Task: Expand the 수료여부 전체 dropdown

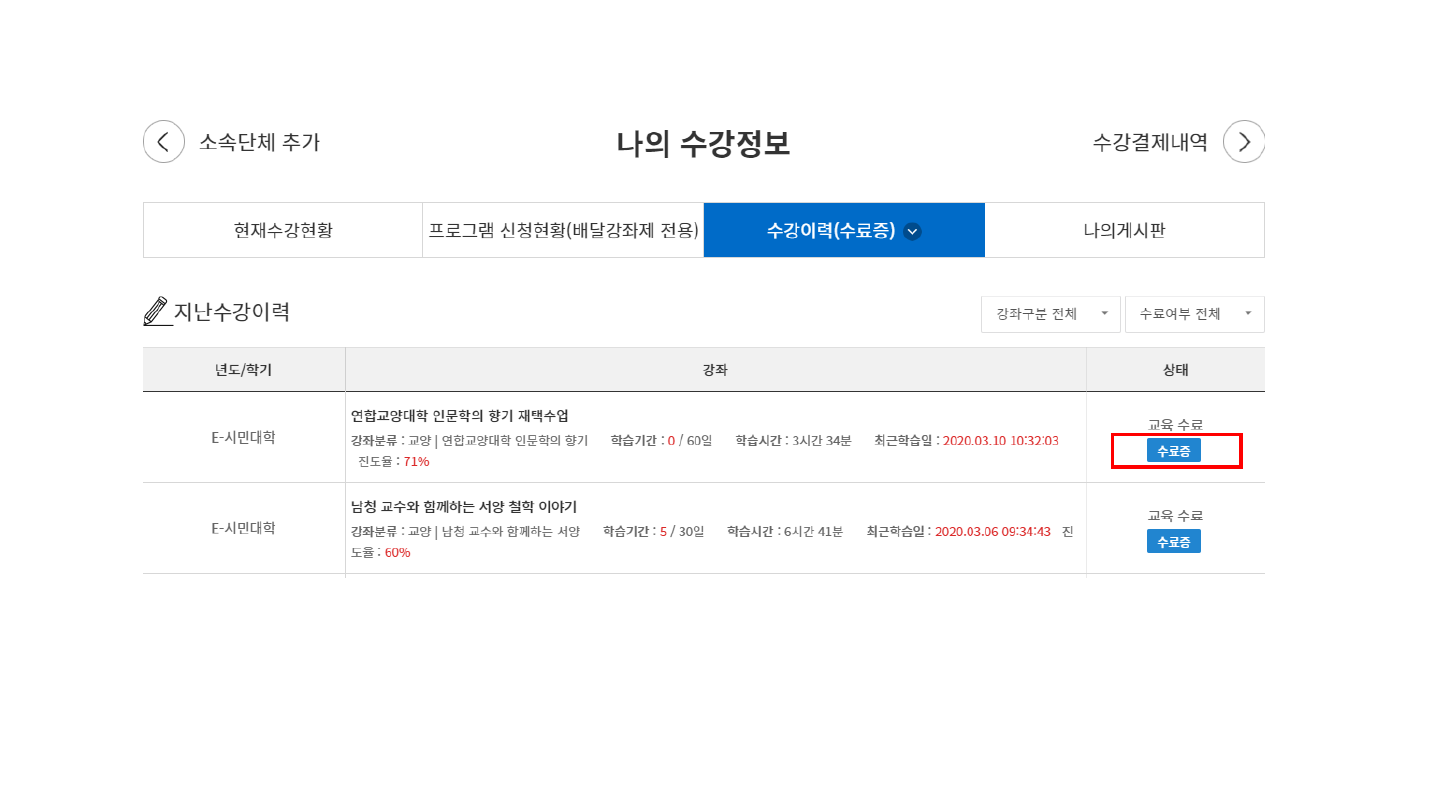Action: [1194, 314]
